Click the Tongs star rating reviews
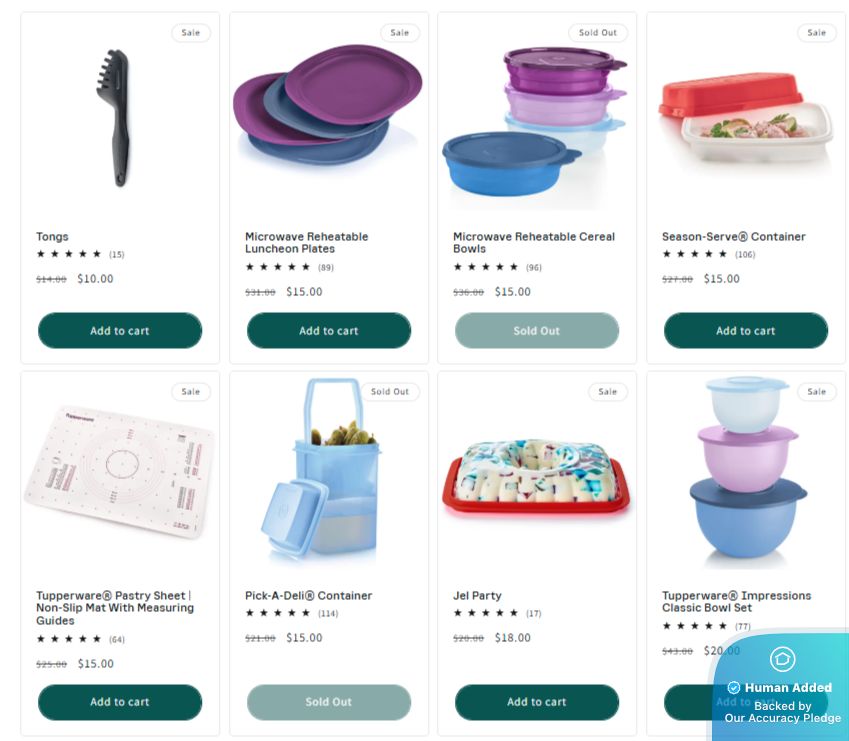 (80, 254)
